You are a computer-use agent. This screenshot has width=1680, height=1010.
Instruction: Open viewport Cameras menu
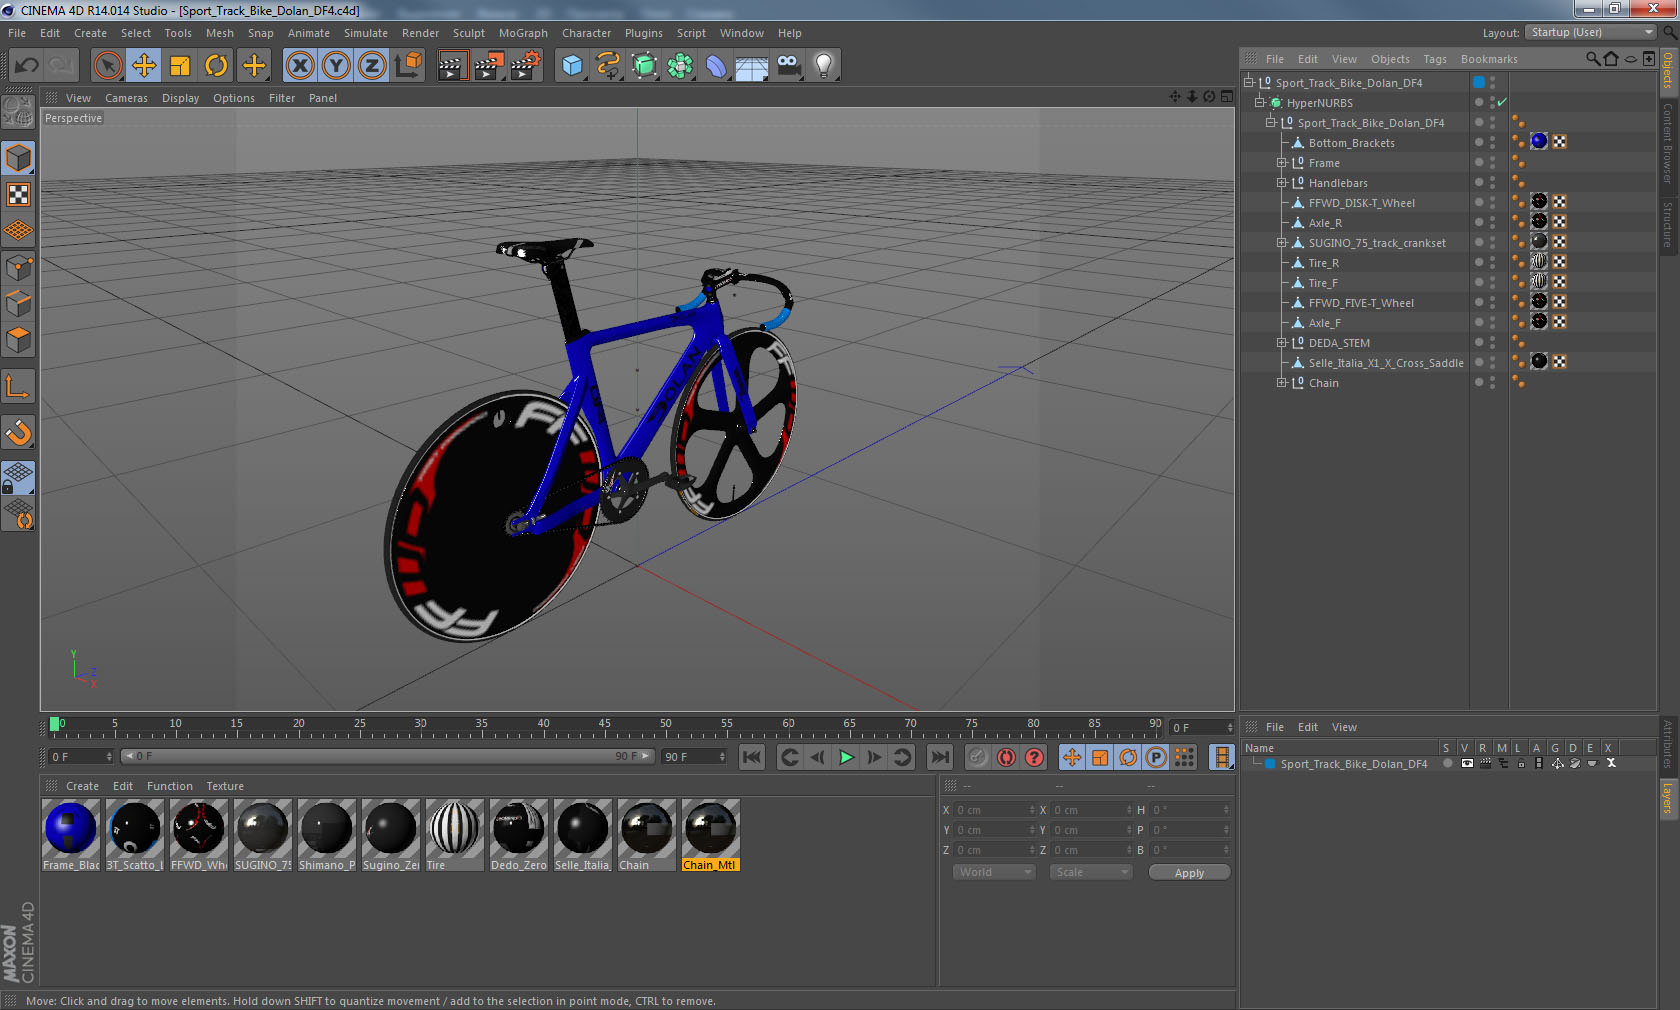(x=126, y=98)
